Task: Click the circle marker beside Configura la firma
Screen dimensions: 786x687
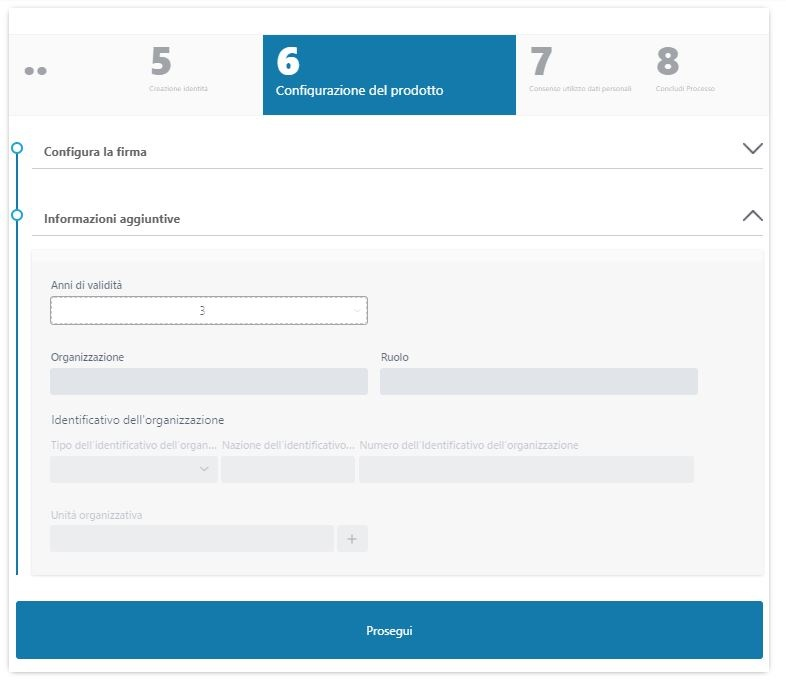Action: pos(16,148)
